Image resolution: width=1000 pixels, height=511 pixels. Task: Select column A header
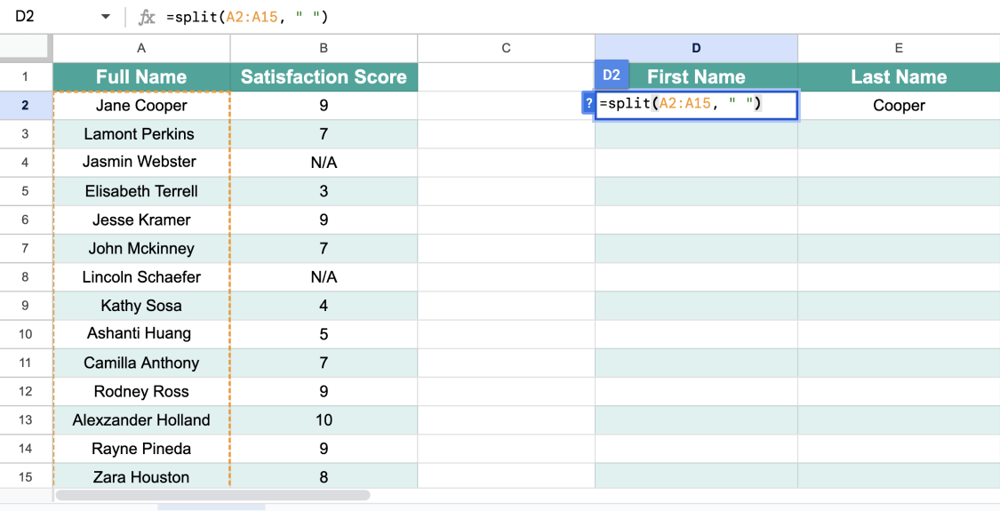pyautogui.click(x=141, y=48)
